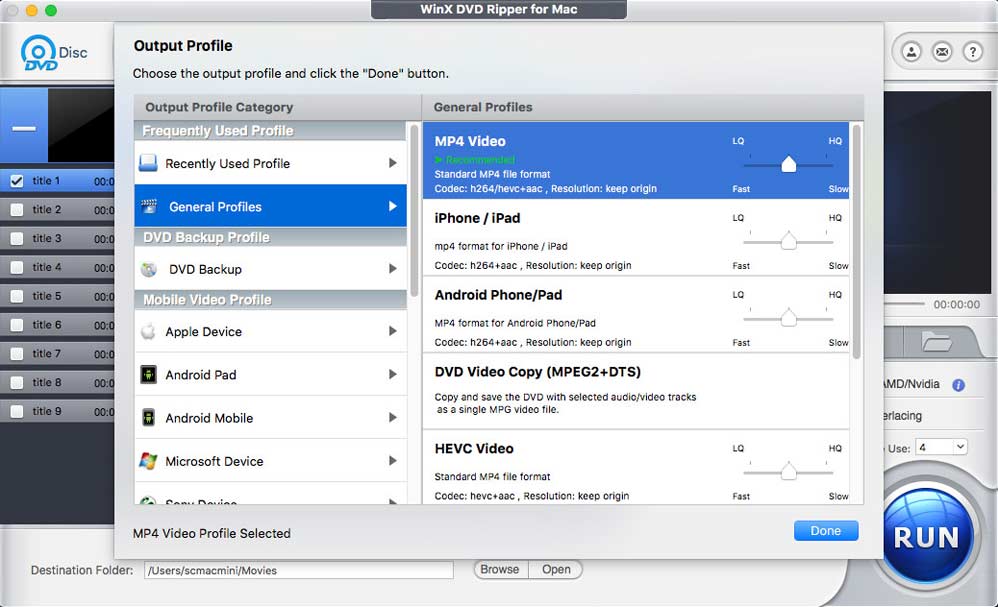The image size is (998, 607).
Task: Adjust the iPhone / iPad quality slider
Action: (788, 241)
